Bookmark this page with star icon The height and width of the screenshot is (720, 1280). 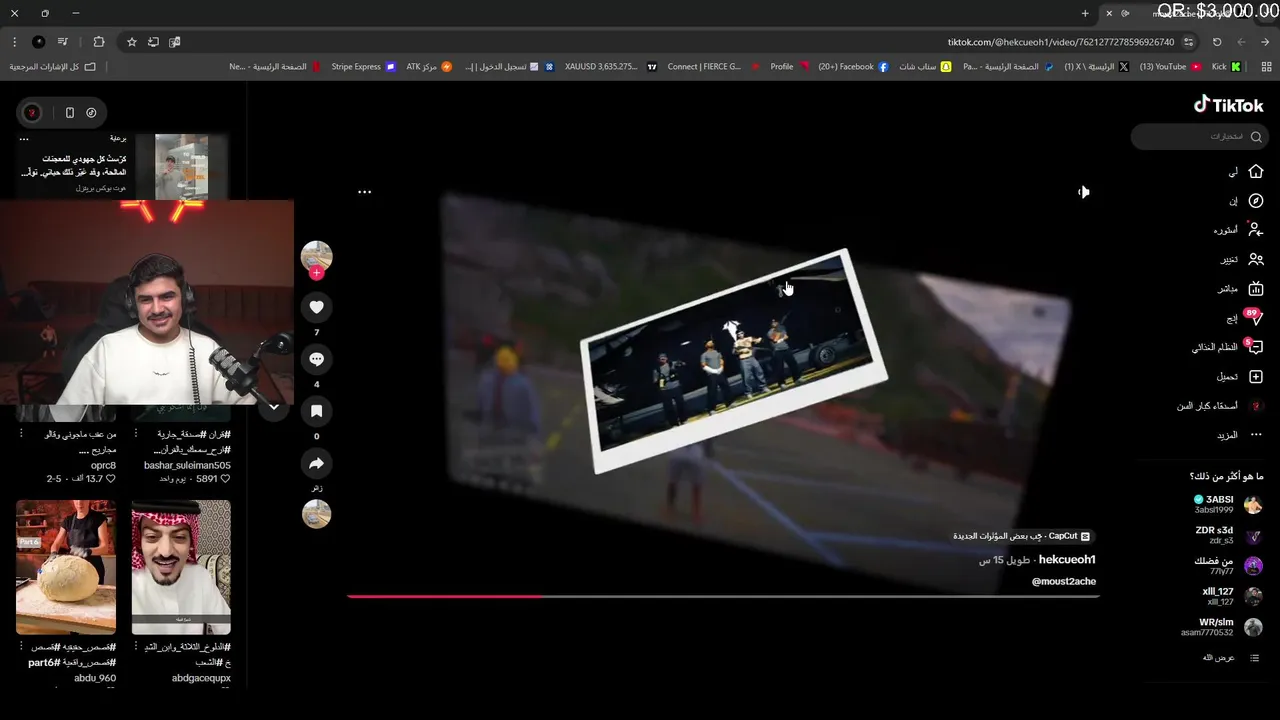coord(131,42)
